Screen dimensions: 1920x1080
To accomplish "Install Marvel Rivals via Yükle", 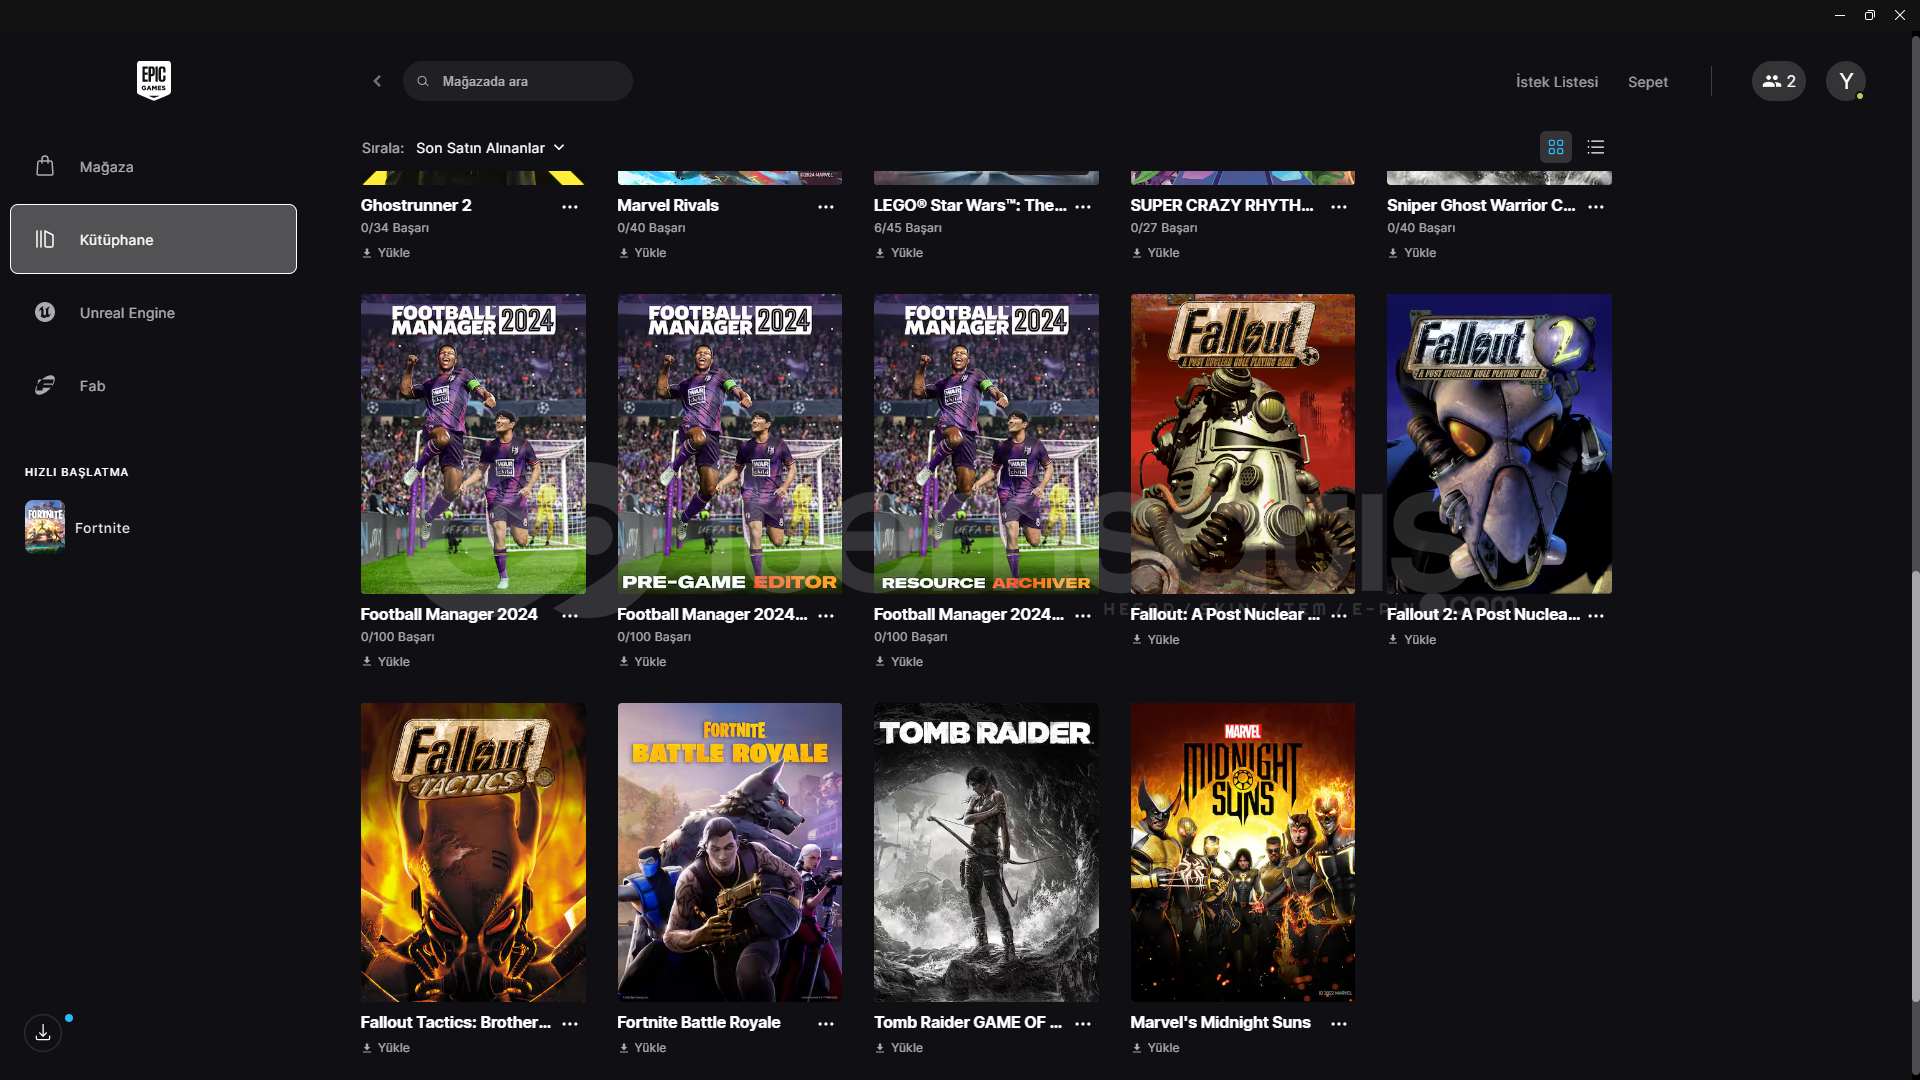I will point(642,253).
